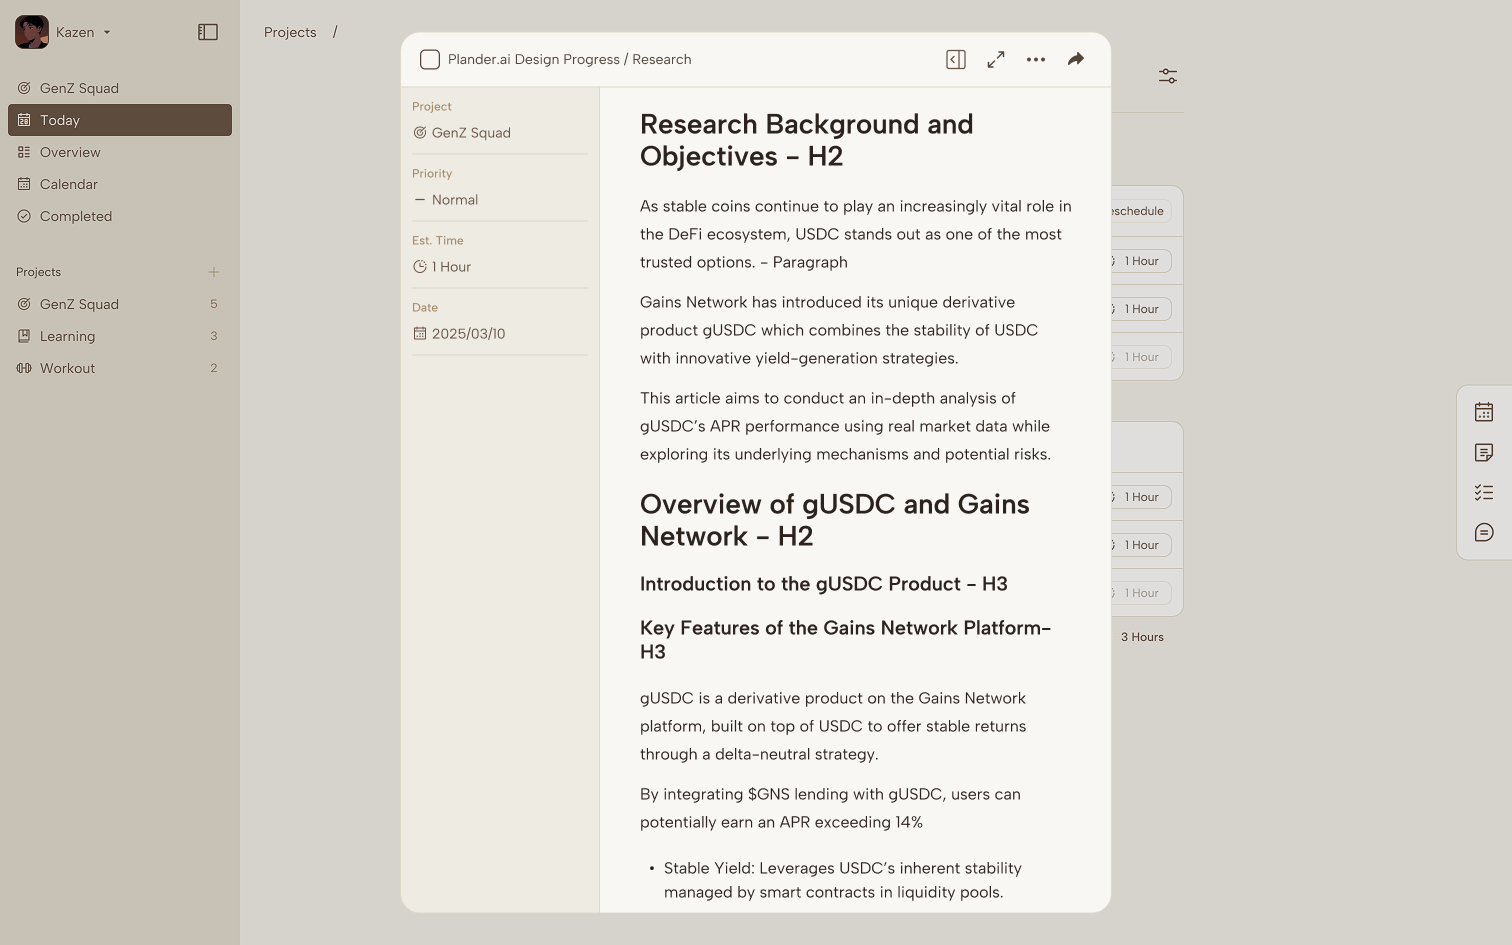Open the comments chat icon
The height and width of the screenshot is (945, 1512).
coord(1483,533)
